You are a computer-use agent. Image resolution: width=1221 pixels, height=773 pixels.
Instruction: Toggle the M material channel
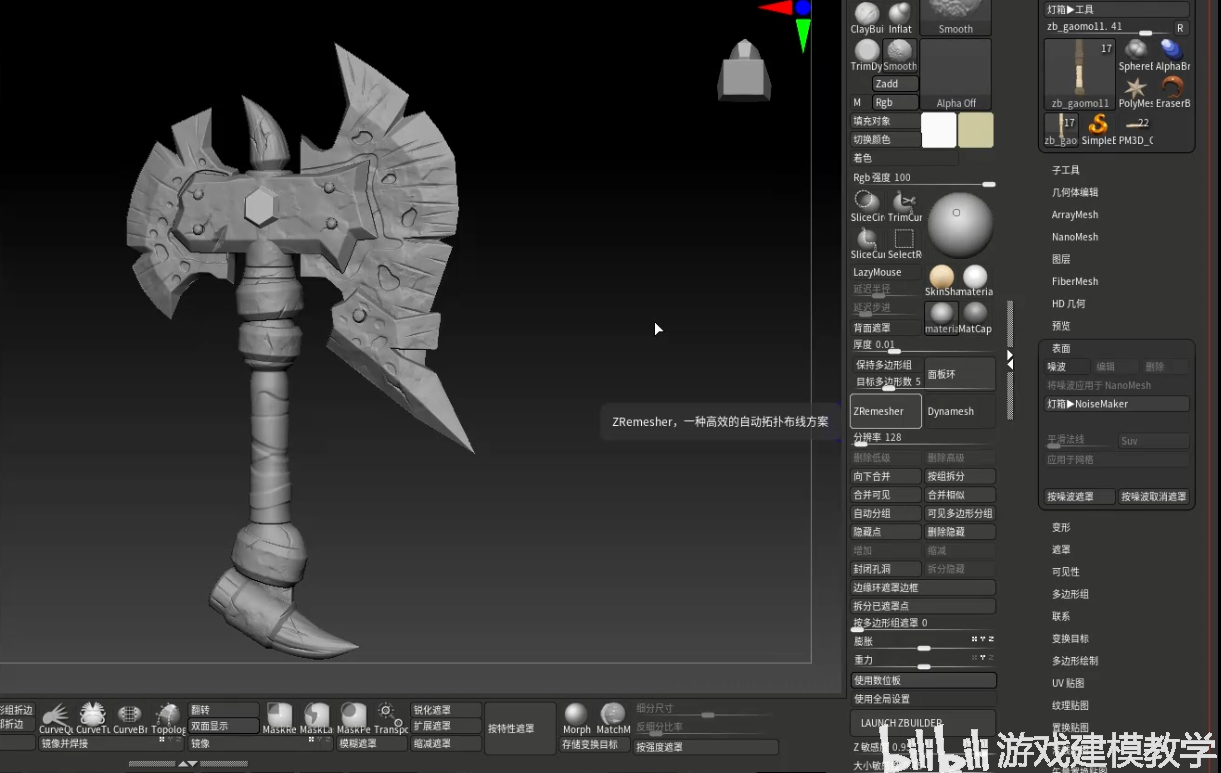[x=857, y=102]
